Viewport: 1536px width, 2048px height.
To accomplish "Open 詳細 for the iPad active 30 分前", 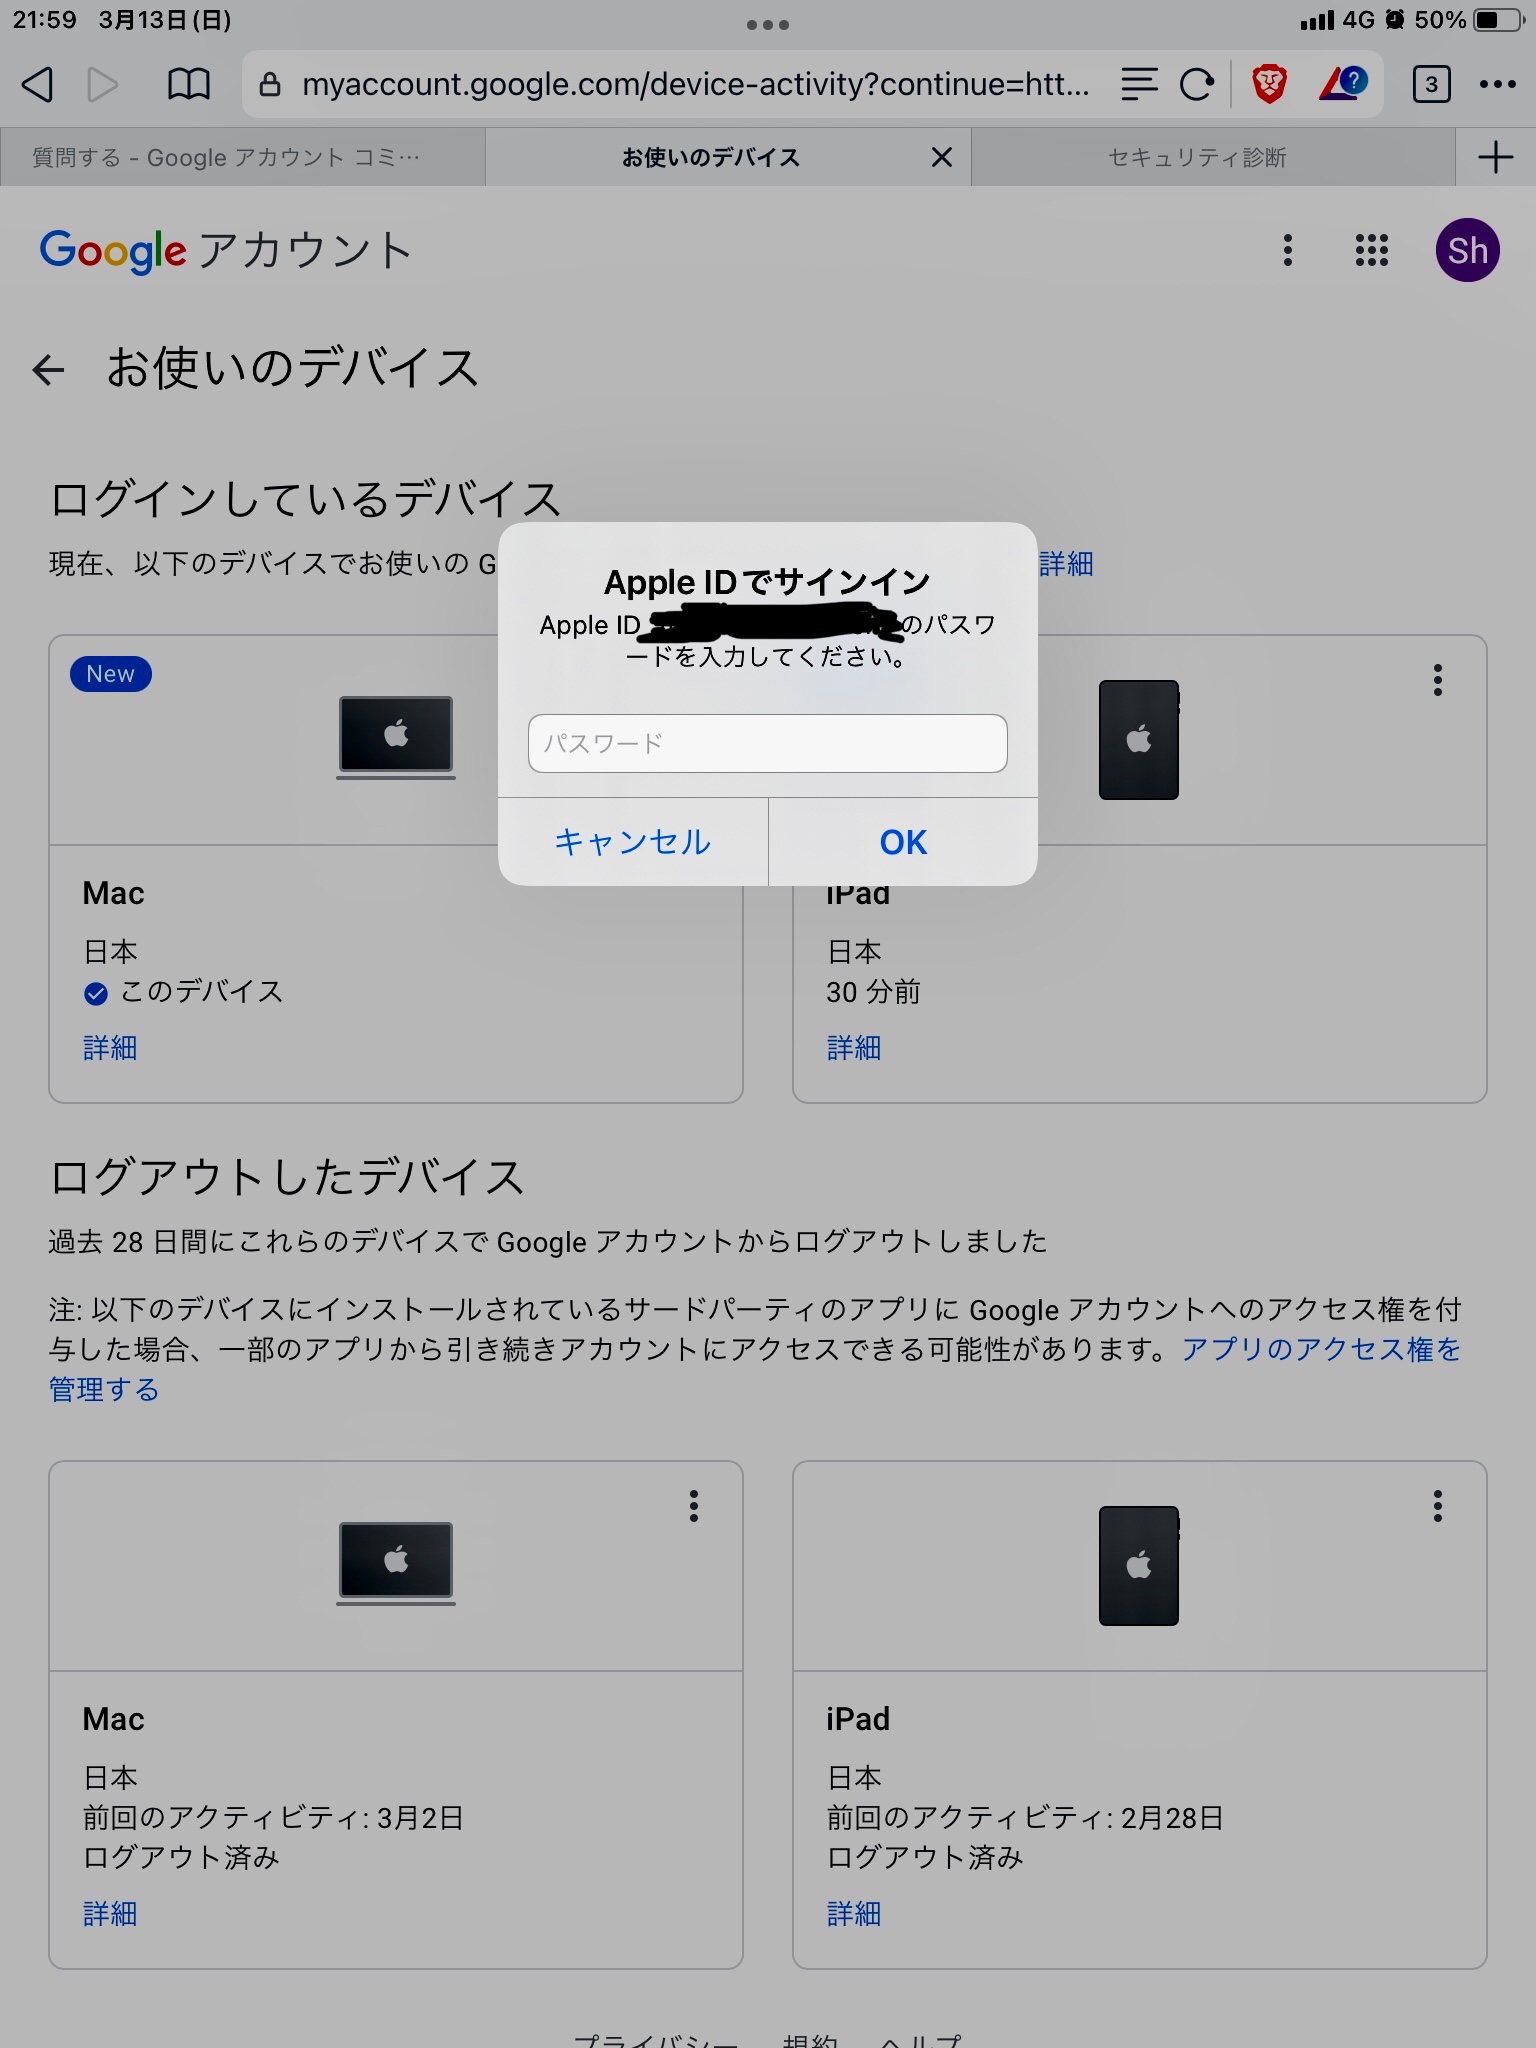I will (x=854, y=1048).
